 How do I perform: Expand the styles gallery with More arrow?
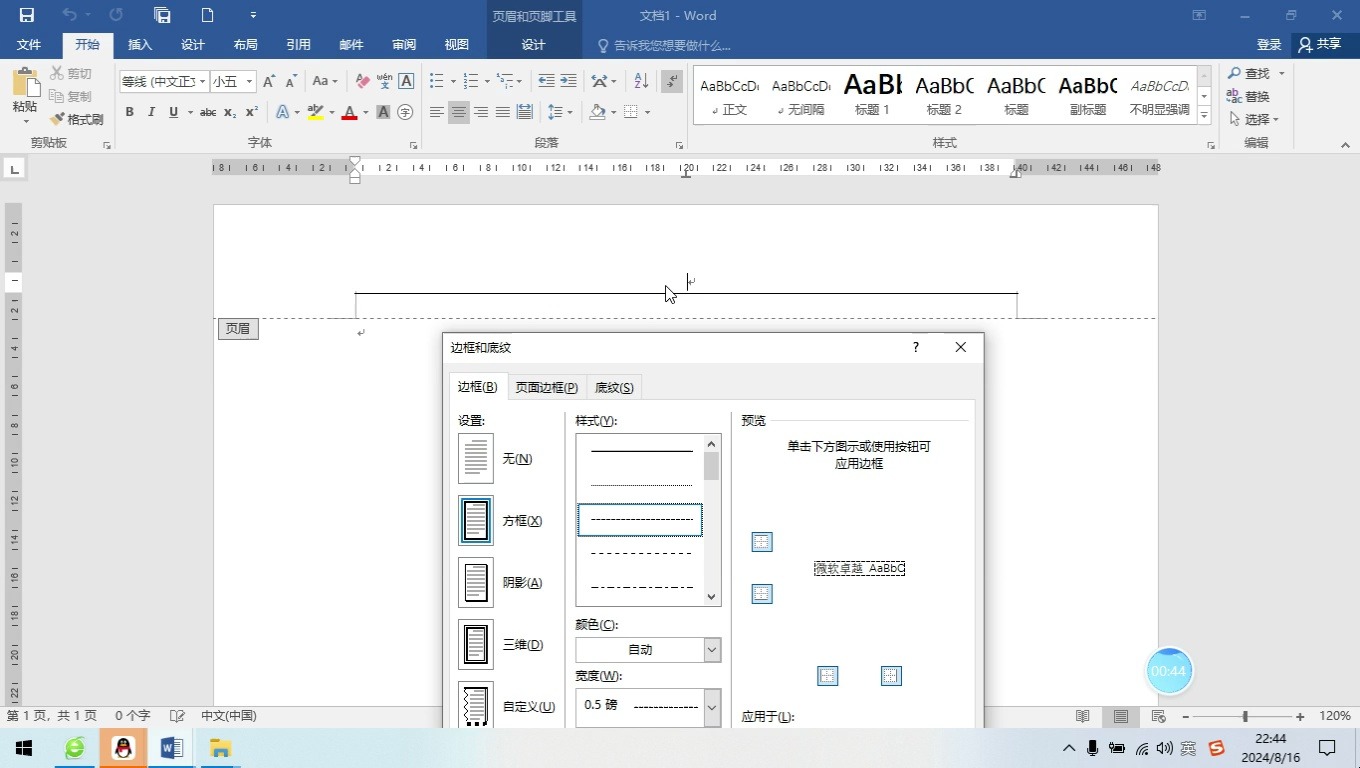coord(1204,116)
